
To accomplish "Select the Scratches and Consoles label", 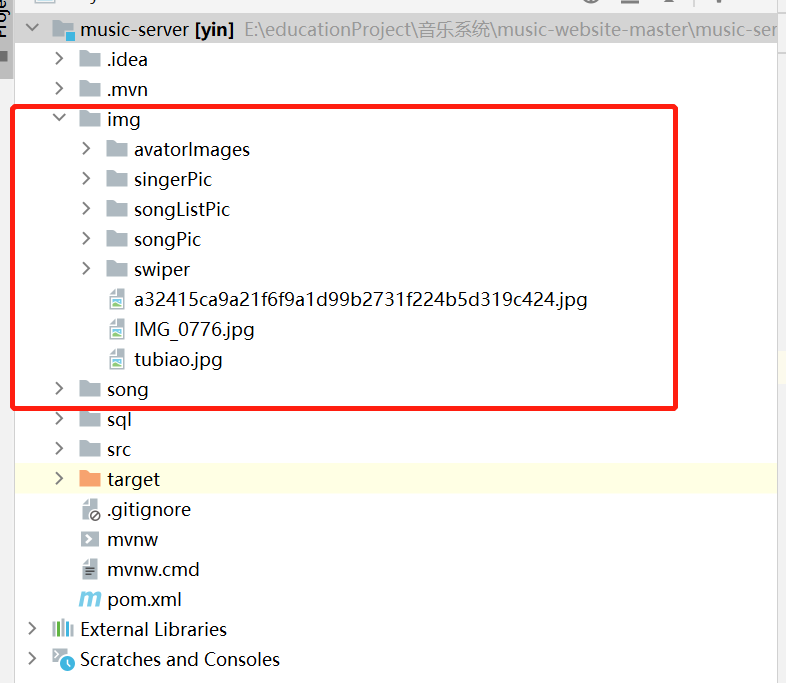I will pyautogui.click(x=179, y=659).
